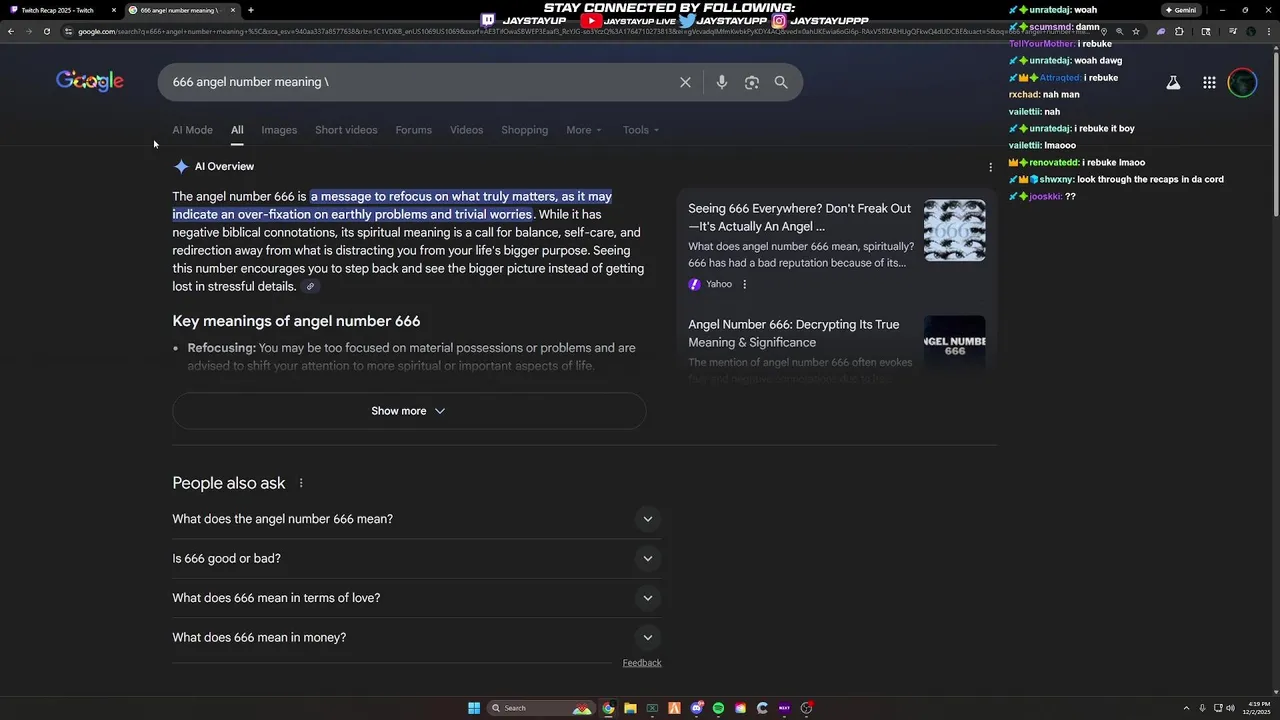Close the Twitch Recap 2025 tab
Viewport: 1280px width, 720px height.
click(x=114, y=10)
